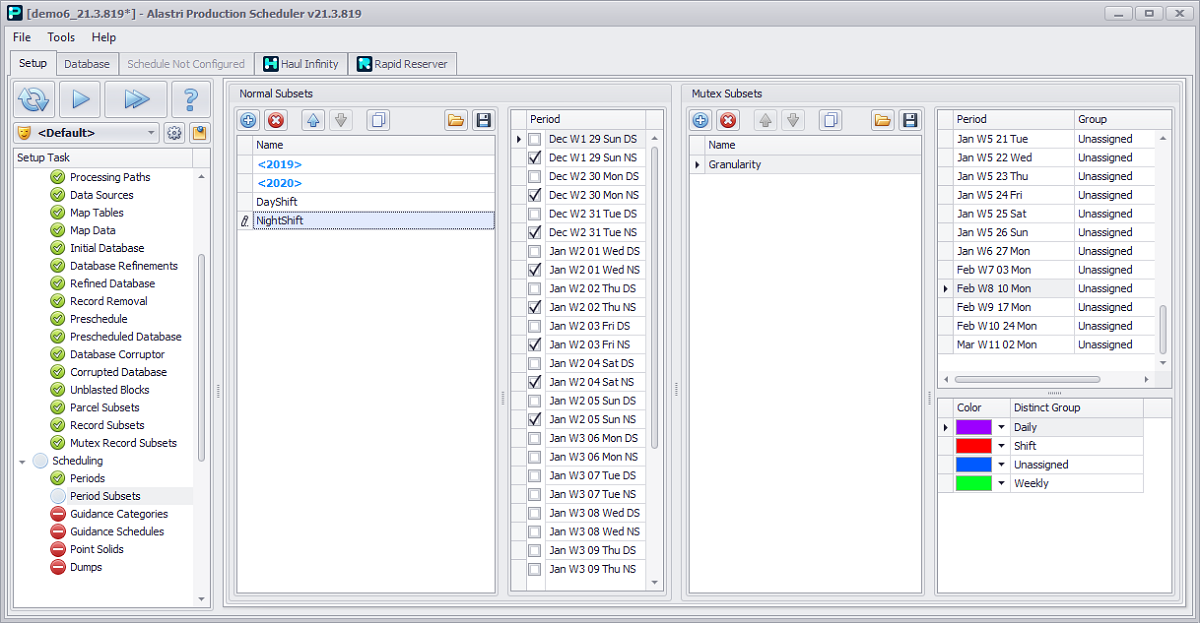Image resolution: width=1200 pixels, height=623 pixels.
Task: Open help via the question mark icon
Action: (190, 99)
